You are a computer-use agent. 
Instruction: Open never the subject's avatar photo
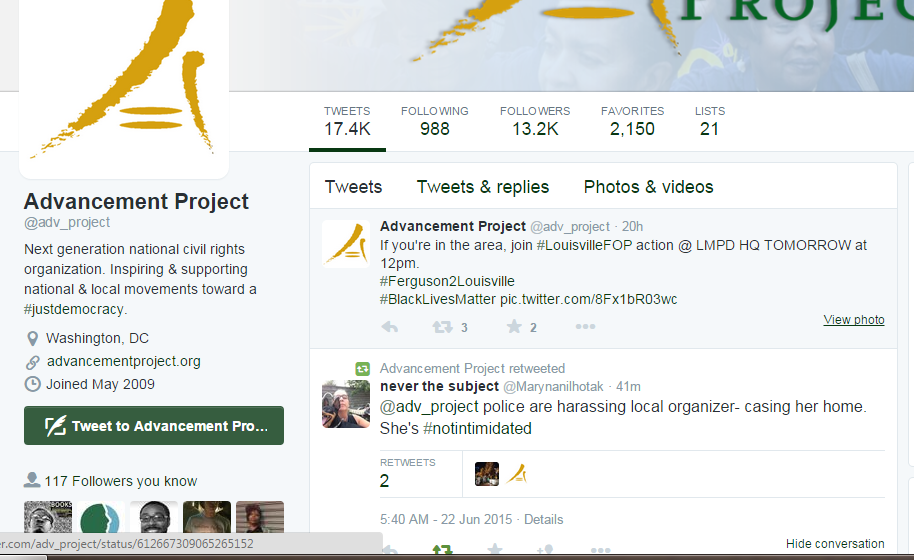pyautogui.click(x=346, y=404)
